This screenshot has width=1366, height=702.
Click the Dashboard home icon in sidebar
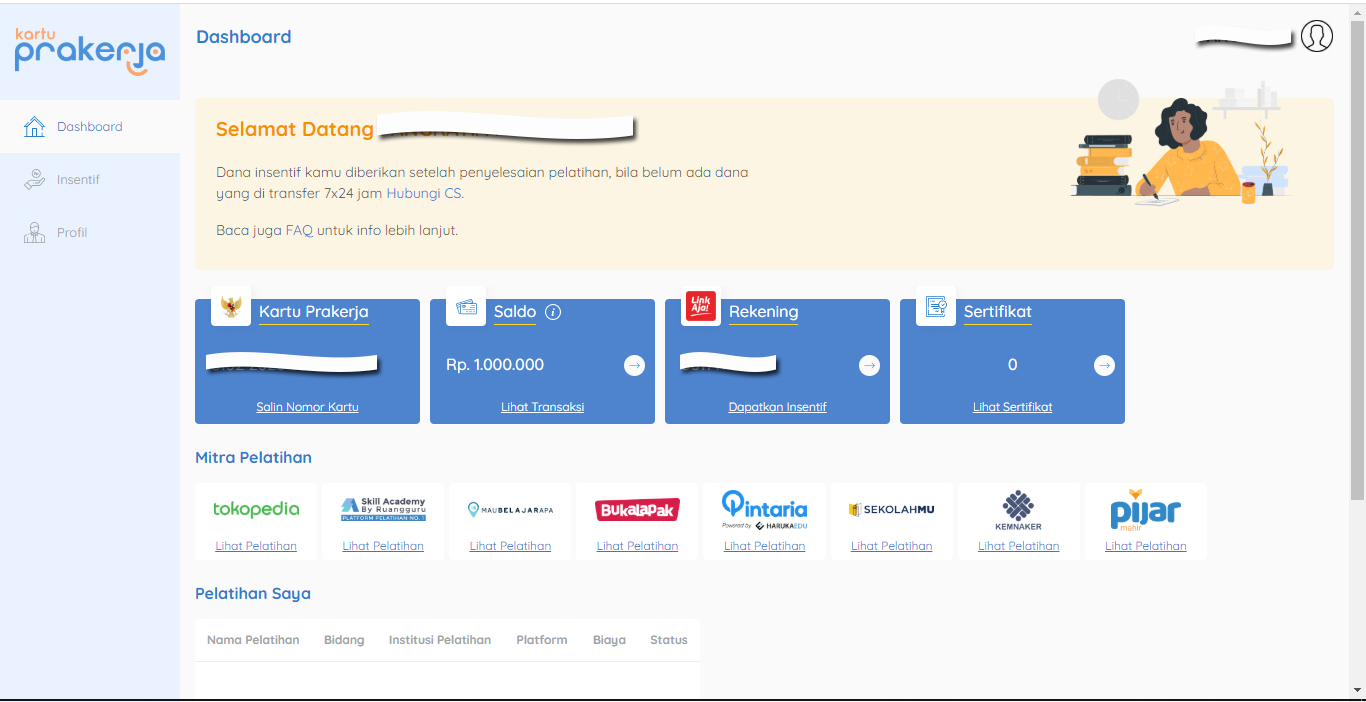[x=34, y=127]
